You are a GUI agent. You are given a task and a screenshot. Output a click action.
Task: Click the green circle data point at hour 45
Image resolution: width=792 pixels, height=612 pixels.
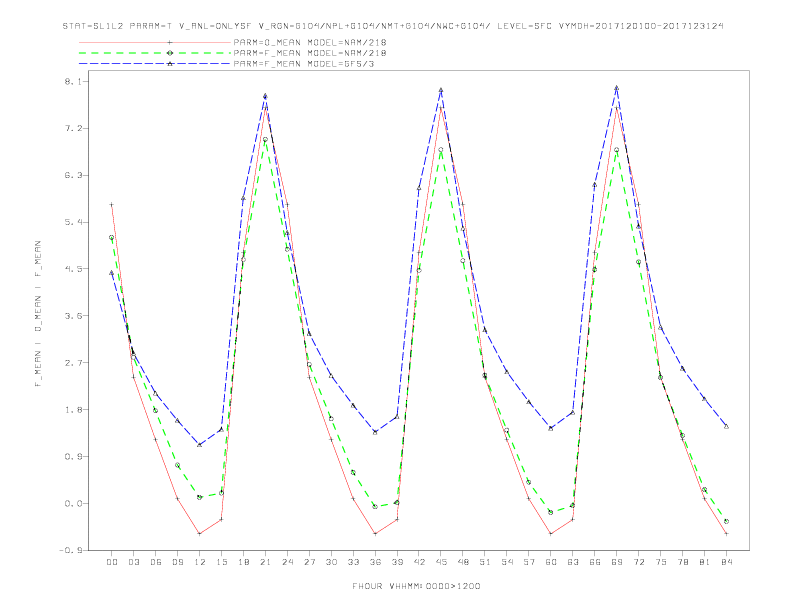[441, 150]
